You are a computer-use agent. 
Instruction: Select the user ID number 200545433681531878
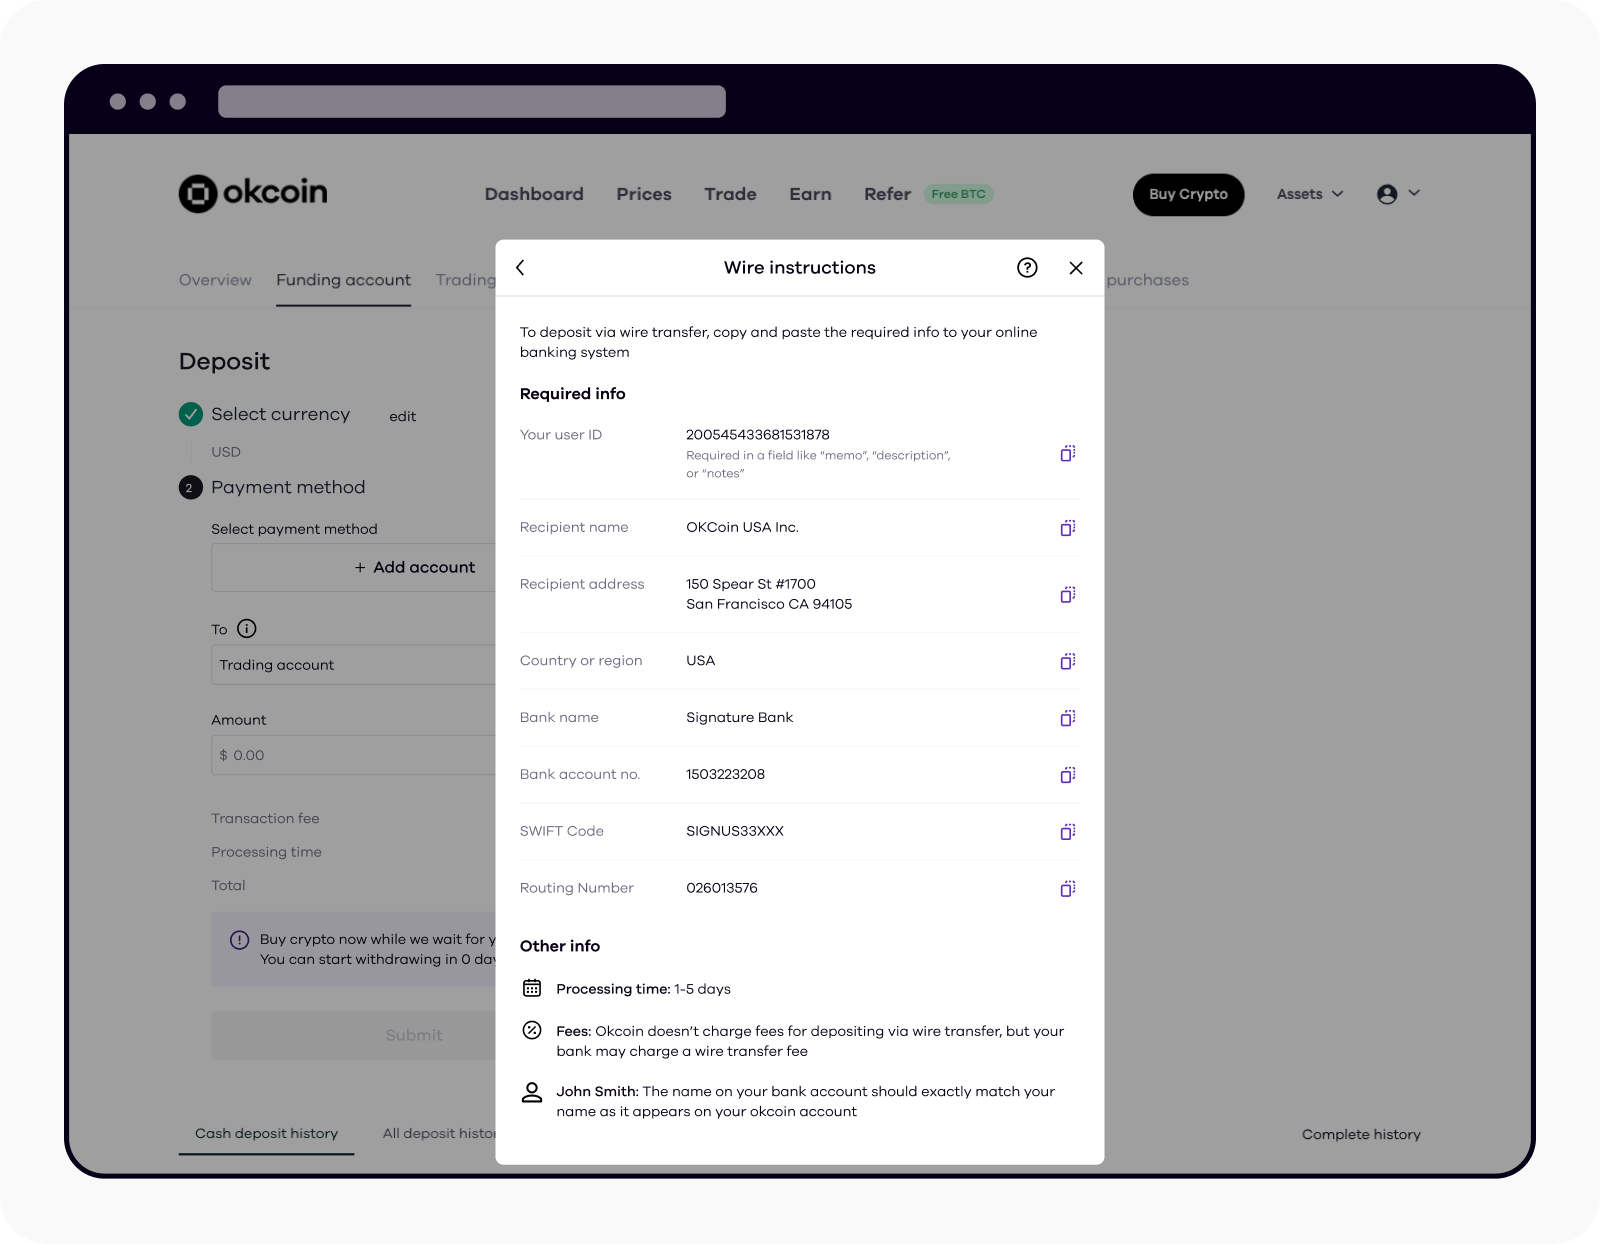[758, 434]
